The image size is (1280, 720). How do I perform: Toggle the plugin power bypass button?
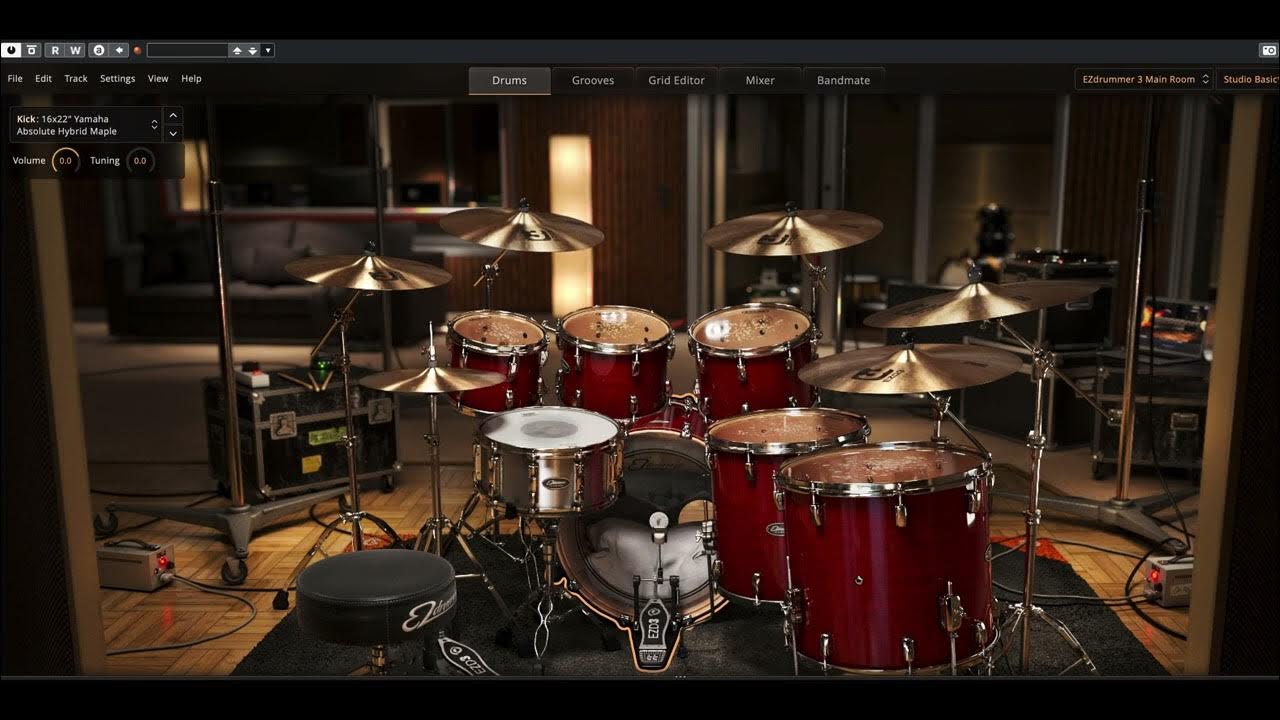[x=11, y=50]
